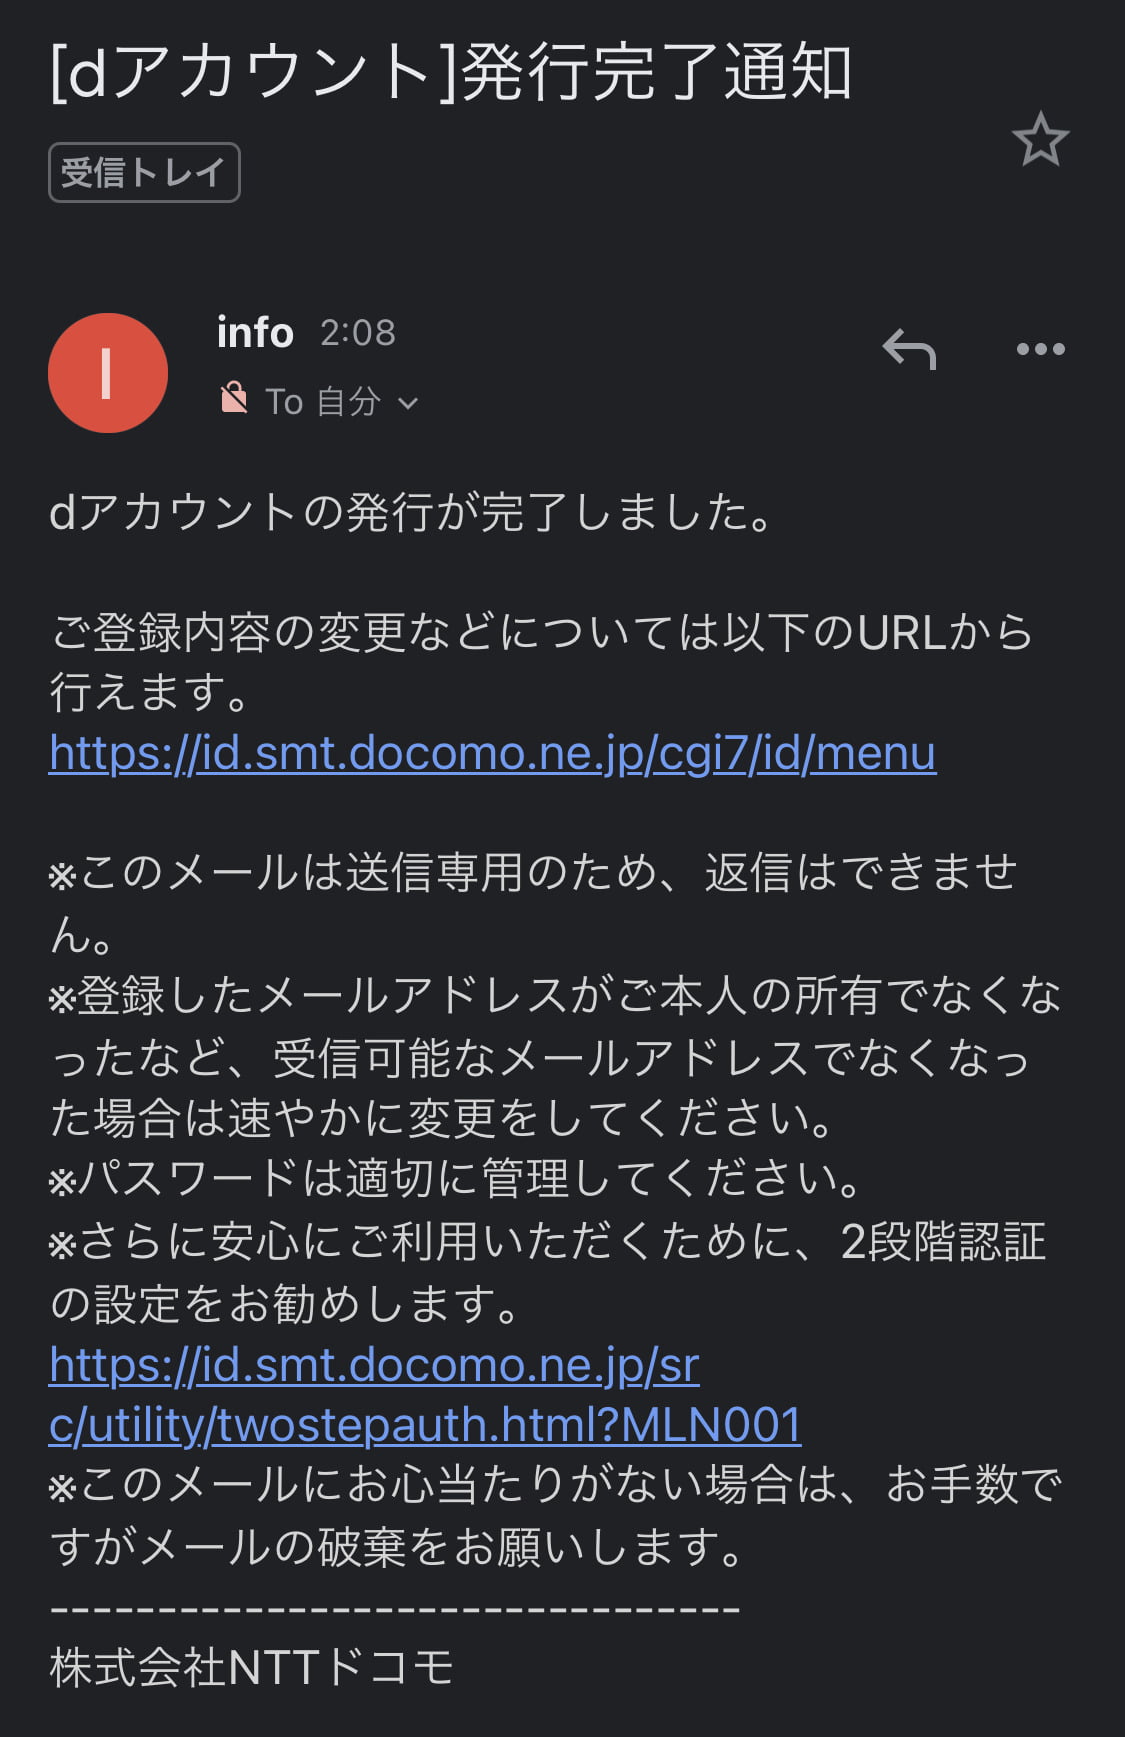The width and height of the screenshot is (1125, 1737).
Task: Tap the パスワードは適切に管理 notice line
Action: 455,1179
